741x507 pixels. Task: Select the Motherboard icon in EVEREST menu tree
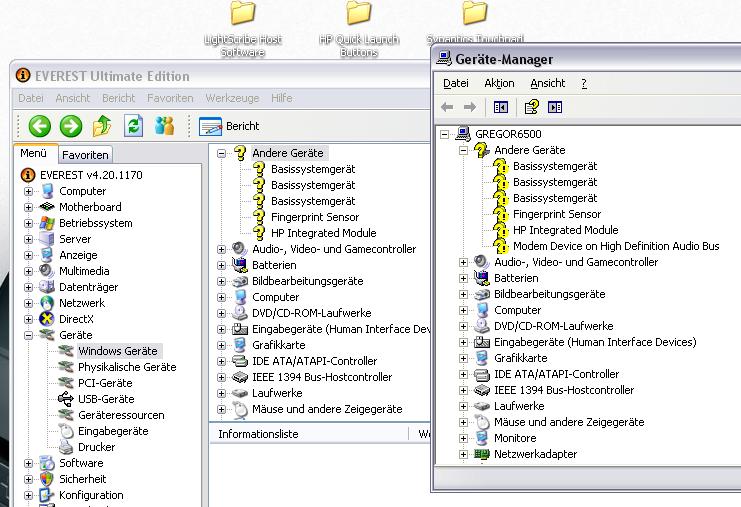[x=47, y=207]
